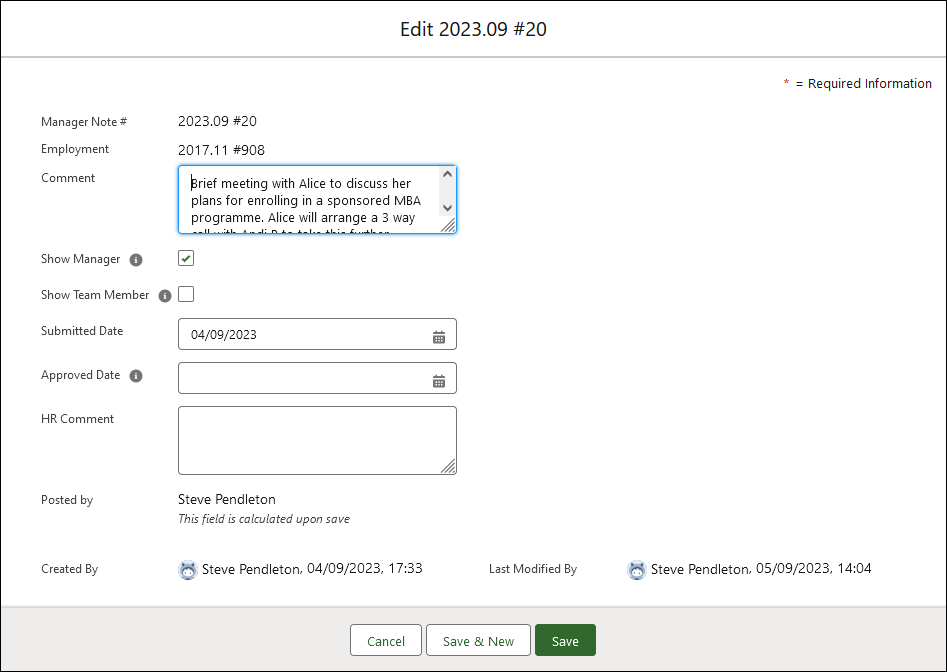Click the Show Team Member info icon

[x=165, y=296]
